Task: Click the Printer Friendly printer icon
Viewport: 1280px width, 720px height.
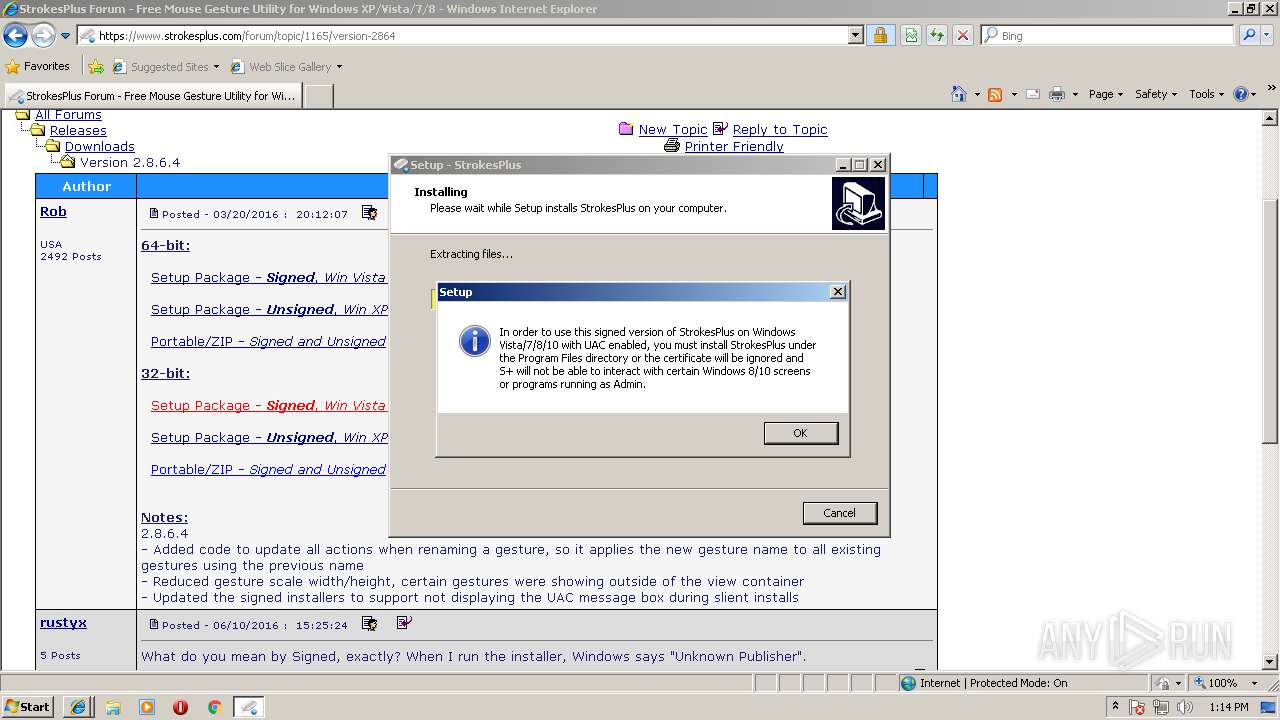Action: [x=672, y=146]
